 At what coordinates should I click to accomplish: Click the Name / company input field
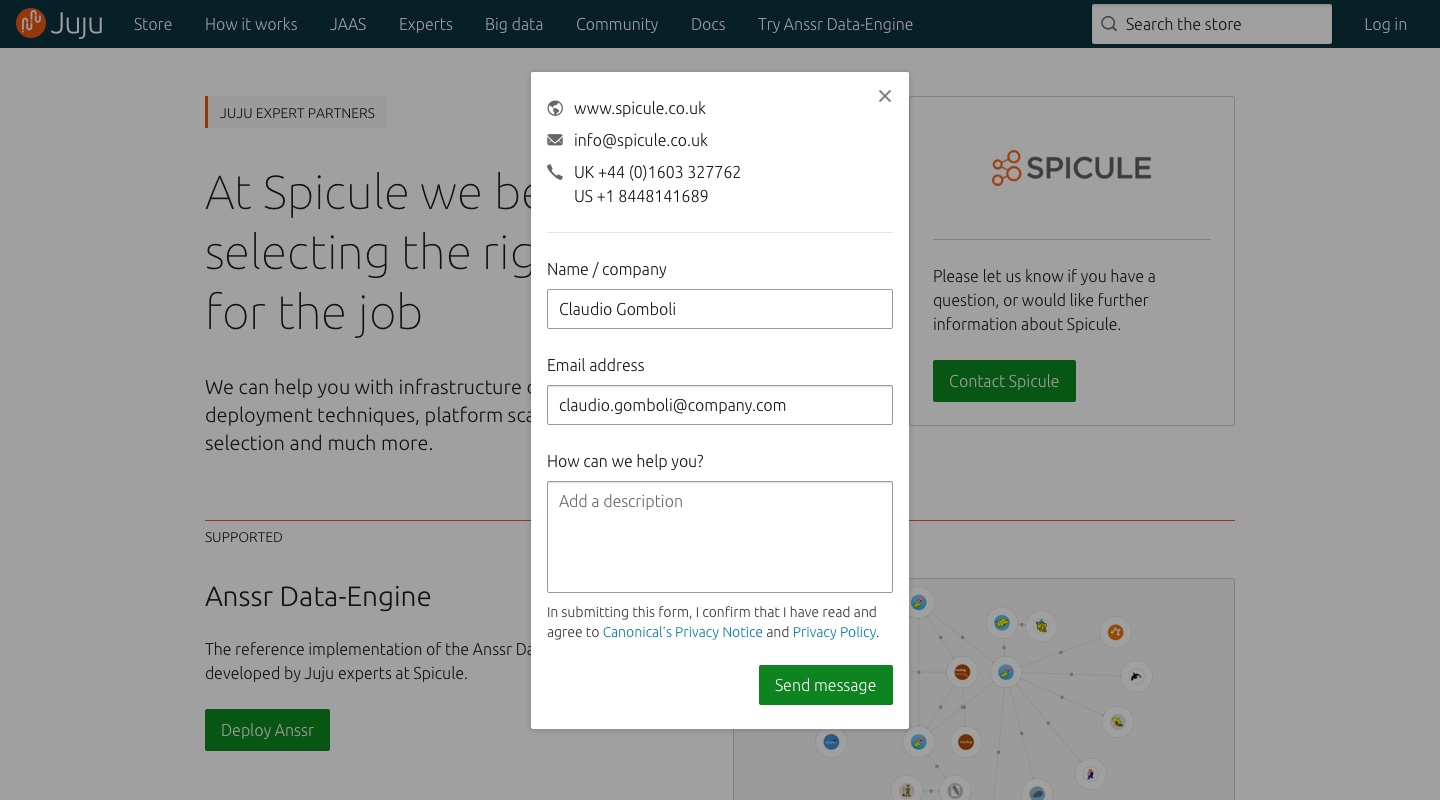point(720,309)
